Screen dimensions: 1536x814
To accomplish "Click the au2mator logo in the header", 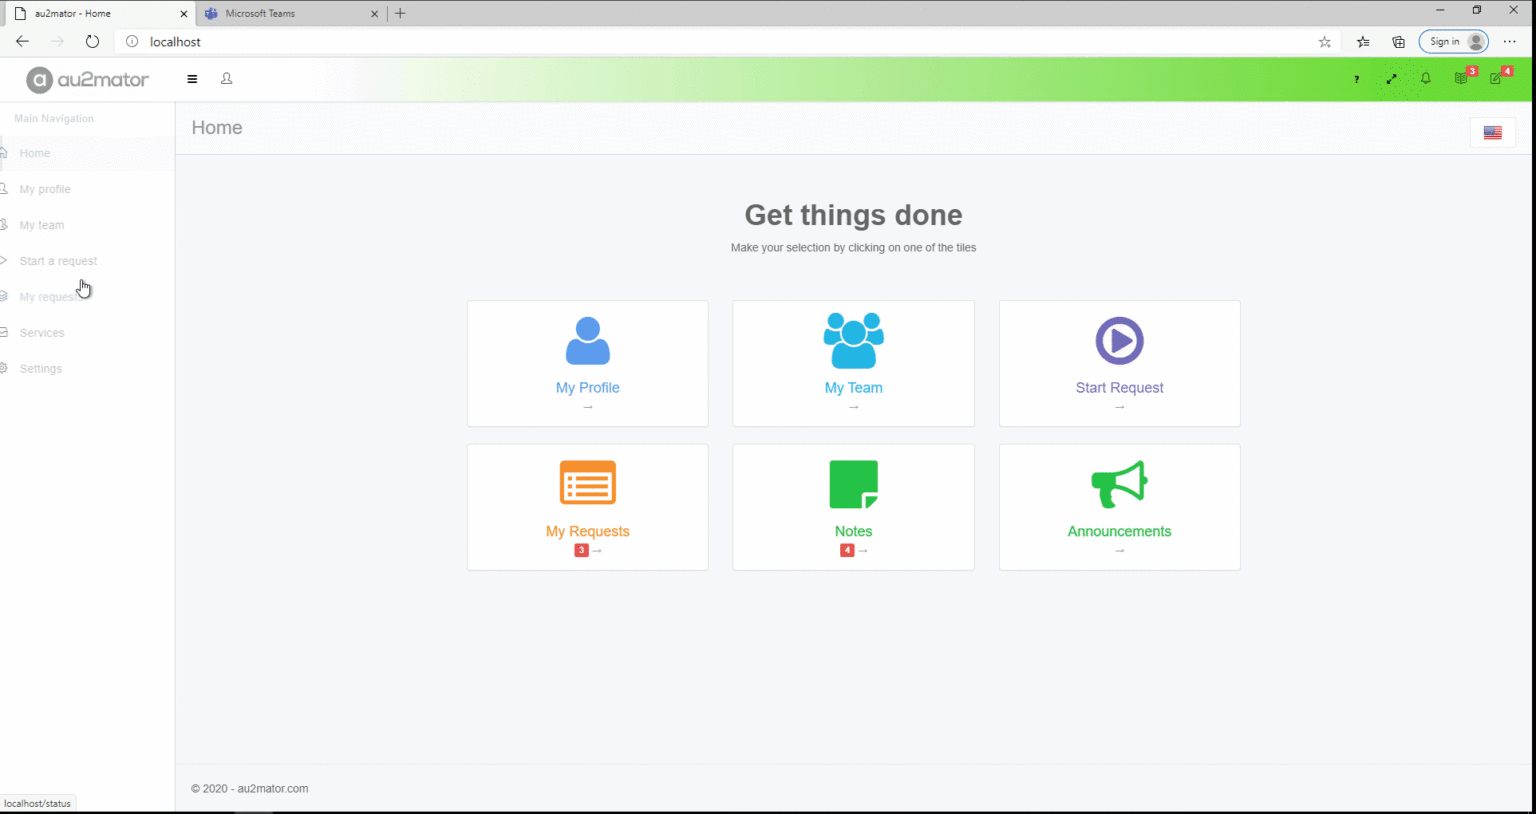I will pos(88,80).
